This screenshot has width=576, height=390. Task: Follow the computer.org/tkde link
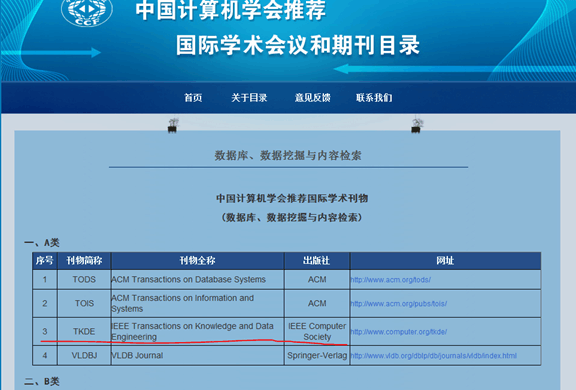pos(399,332)
